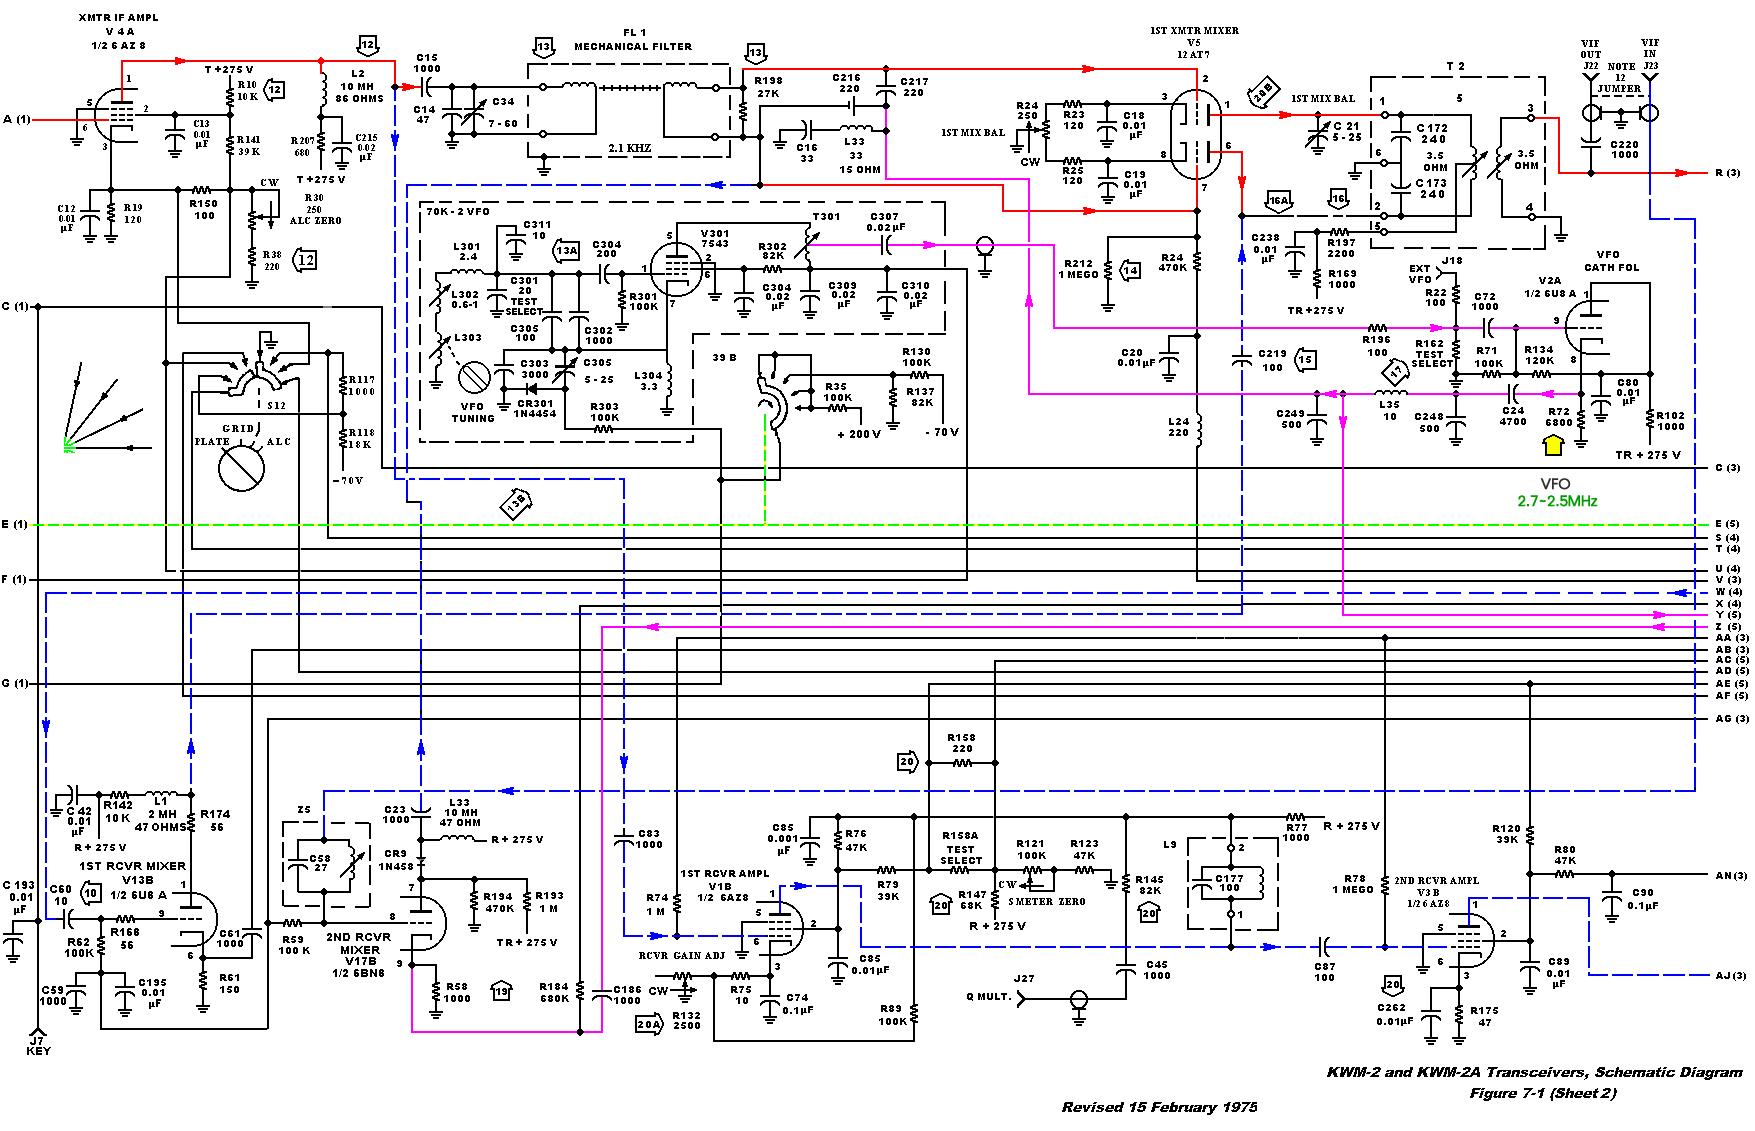Click the C177 100 label inside L9
Screen dimensions: 1755x1131
click(x=1229, y=883)
